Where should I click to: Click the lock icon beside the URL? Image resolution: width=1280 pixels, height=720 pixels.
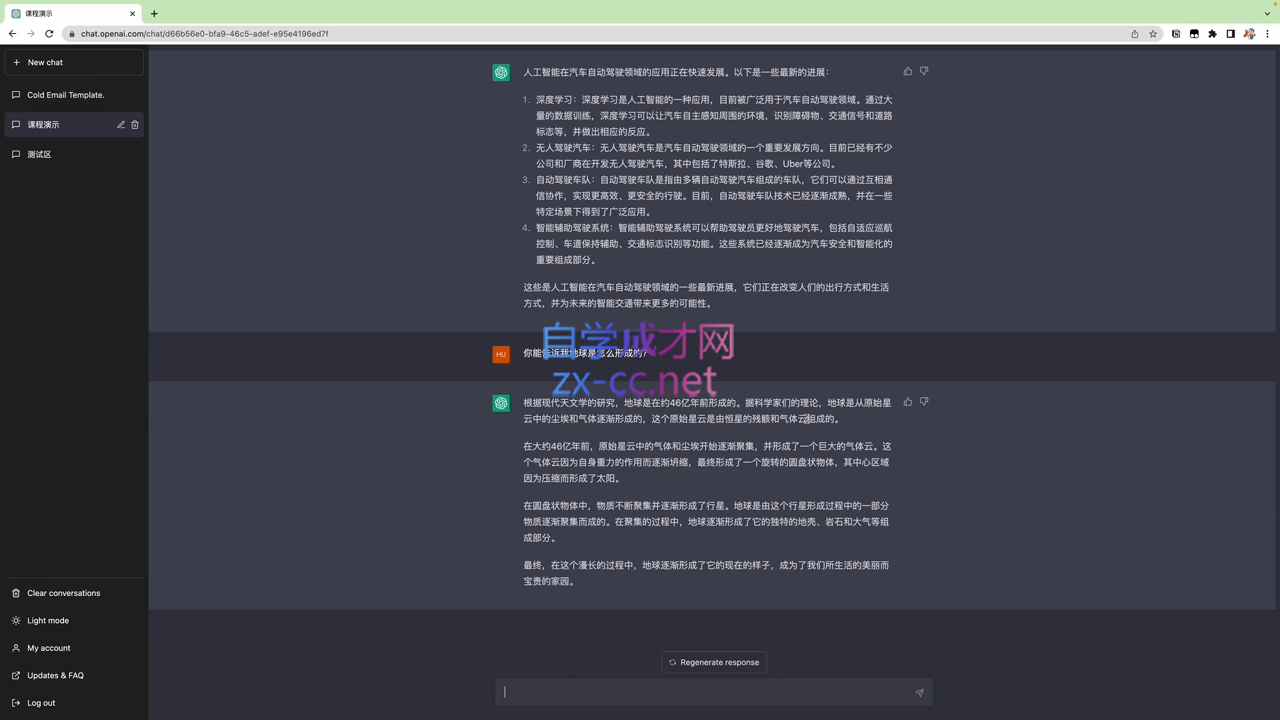coord(72,34)
